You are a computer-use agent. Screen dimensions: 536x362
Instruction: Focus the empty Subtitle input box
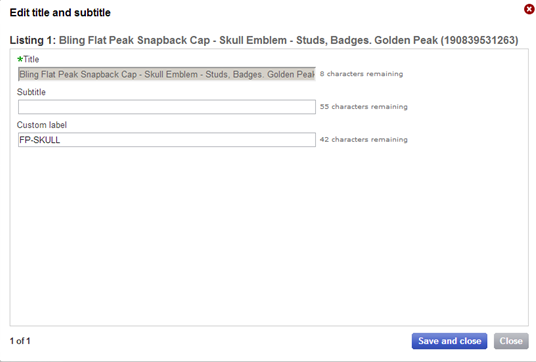coord(167,107)
